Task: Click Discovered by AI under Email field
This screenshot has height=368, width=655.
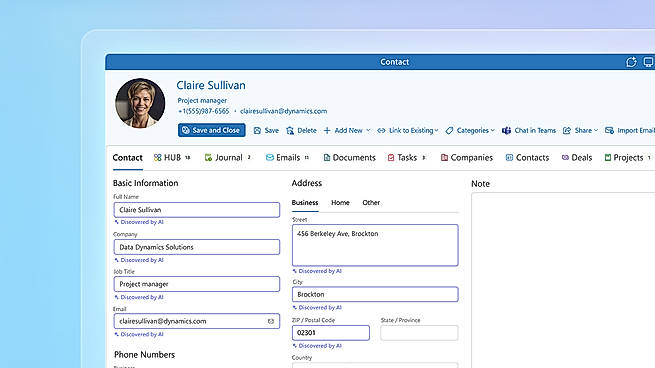Action: click(x=139, y=335)
